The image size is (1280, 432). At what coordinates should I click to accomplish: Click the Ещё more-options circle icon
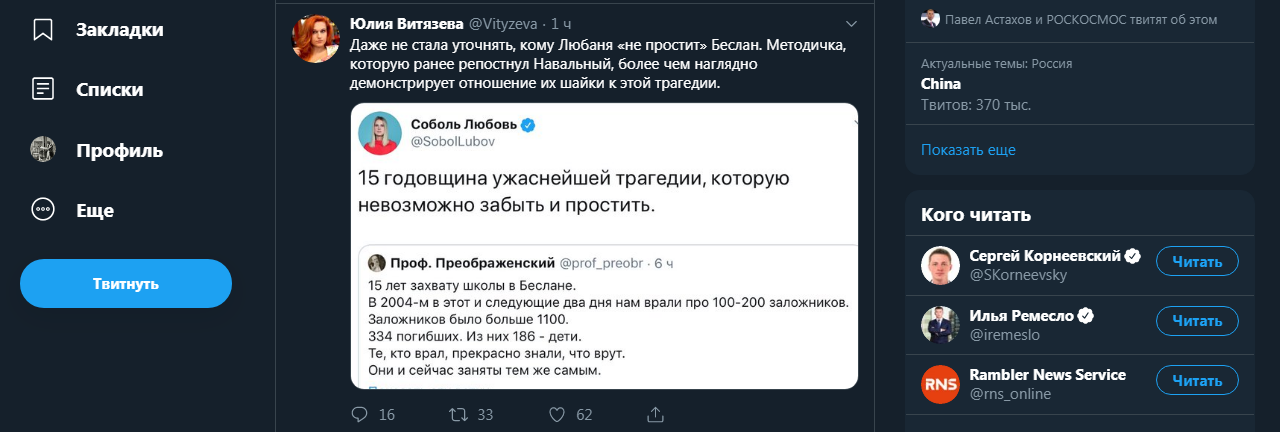coord(43,209)
